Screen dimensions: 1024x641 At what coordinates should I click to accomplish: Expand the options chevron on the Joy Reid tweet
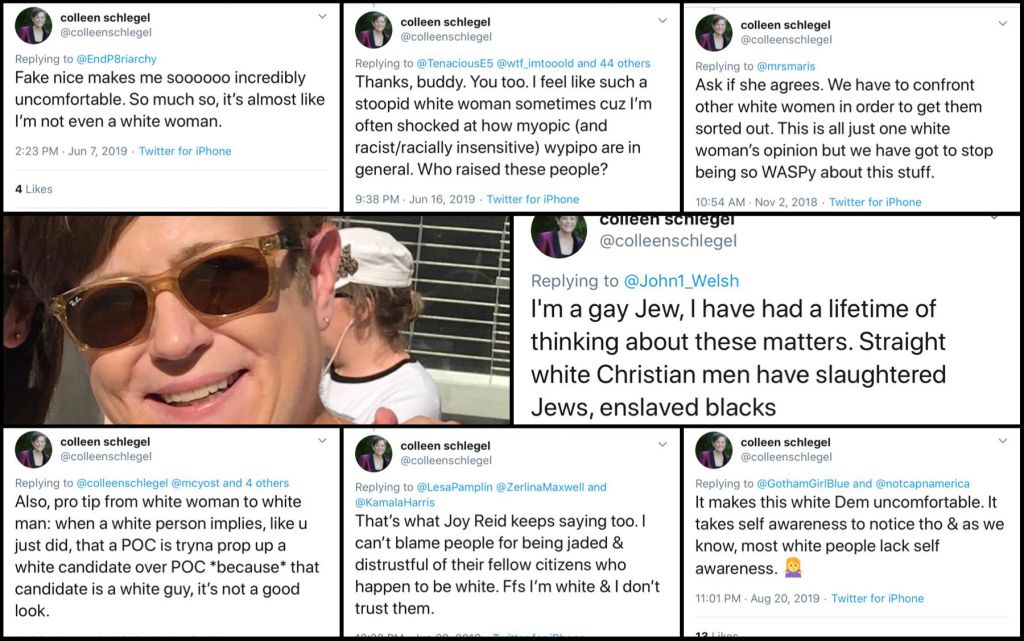pyautogui.click(x=663, y=441)
